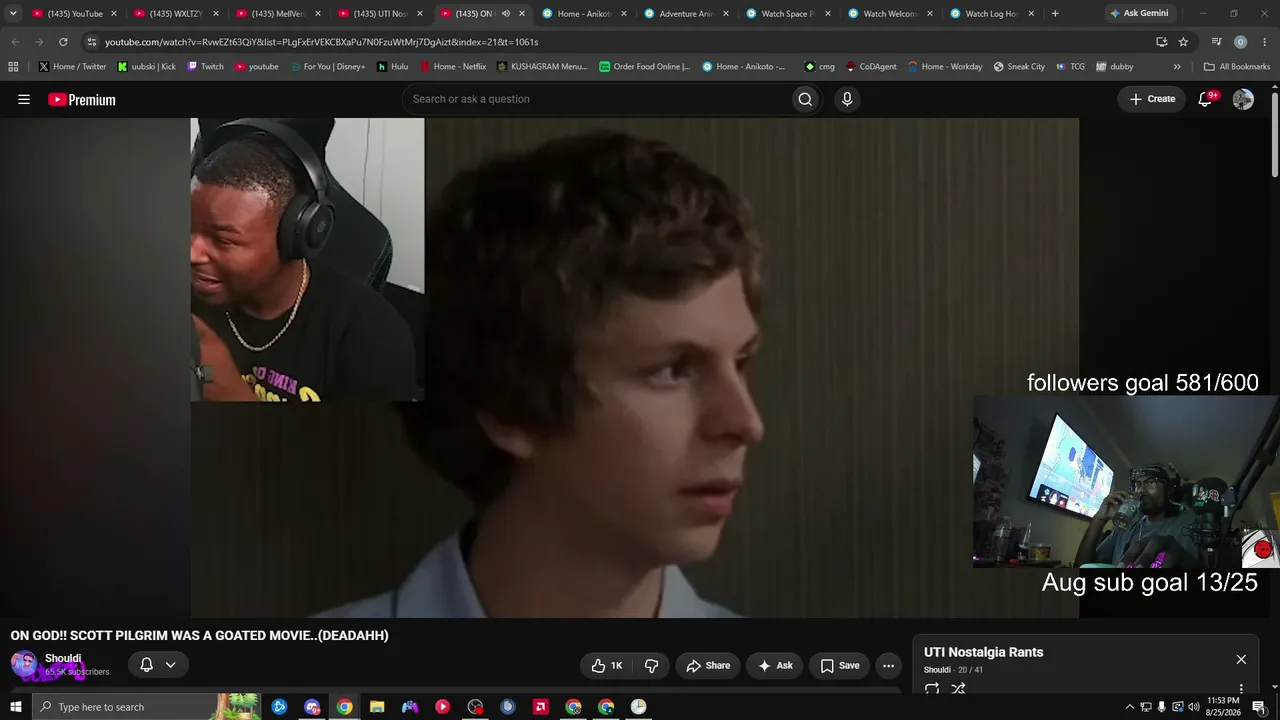Open the Hulu bookmark
1280x720 pixels.
point(393,67)
